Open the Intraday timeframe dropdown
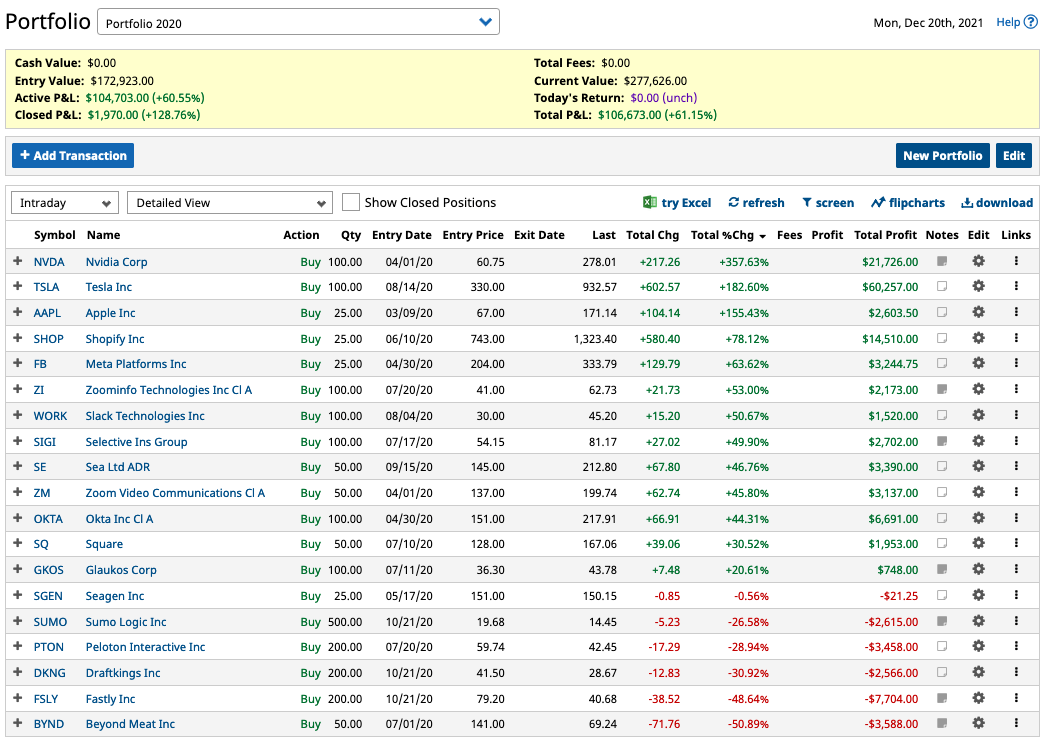The height and width of the screenshot is (756, 1057). [x=65, y=203]
